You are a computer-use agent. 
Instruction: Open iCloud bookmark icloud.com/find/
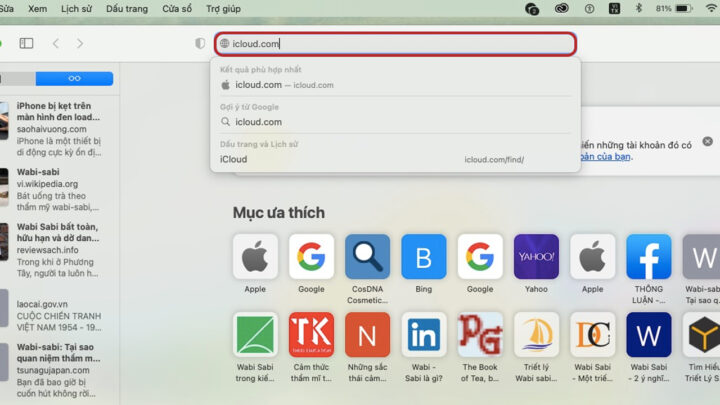(395, 159)
